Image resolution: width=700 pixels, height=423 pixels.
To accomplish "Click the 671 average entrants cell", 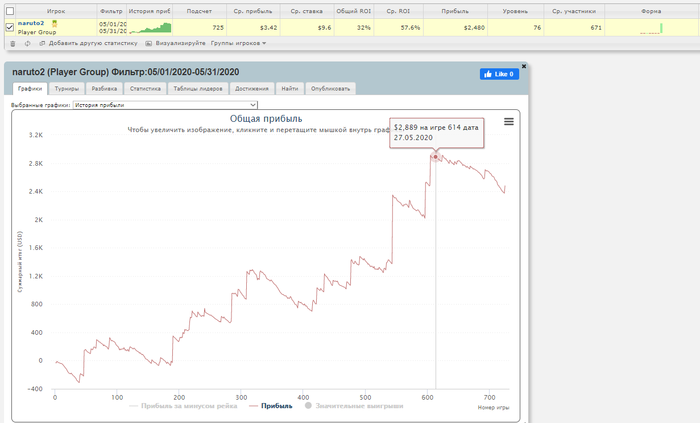I will pos(574,28).
